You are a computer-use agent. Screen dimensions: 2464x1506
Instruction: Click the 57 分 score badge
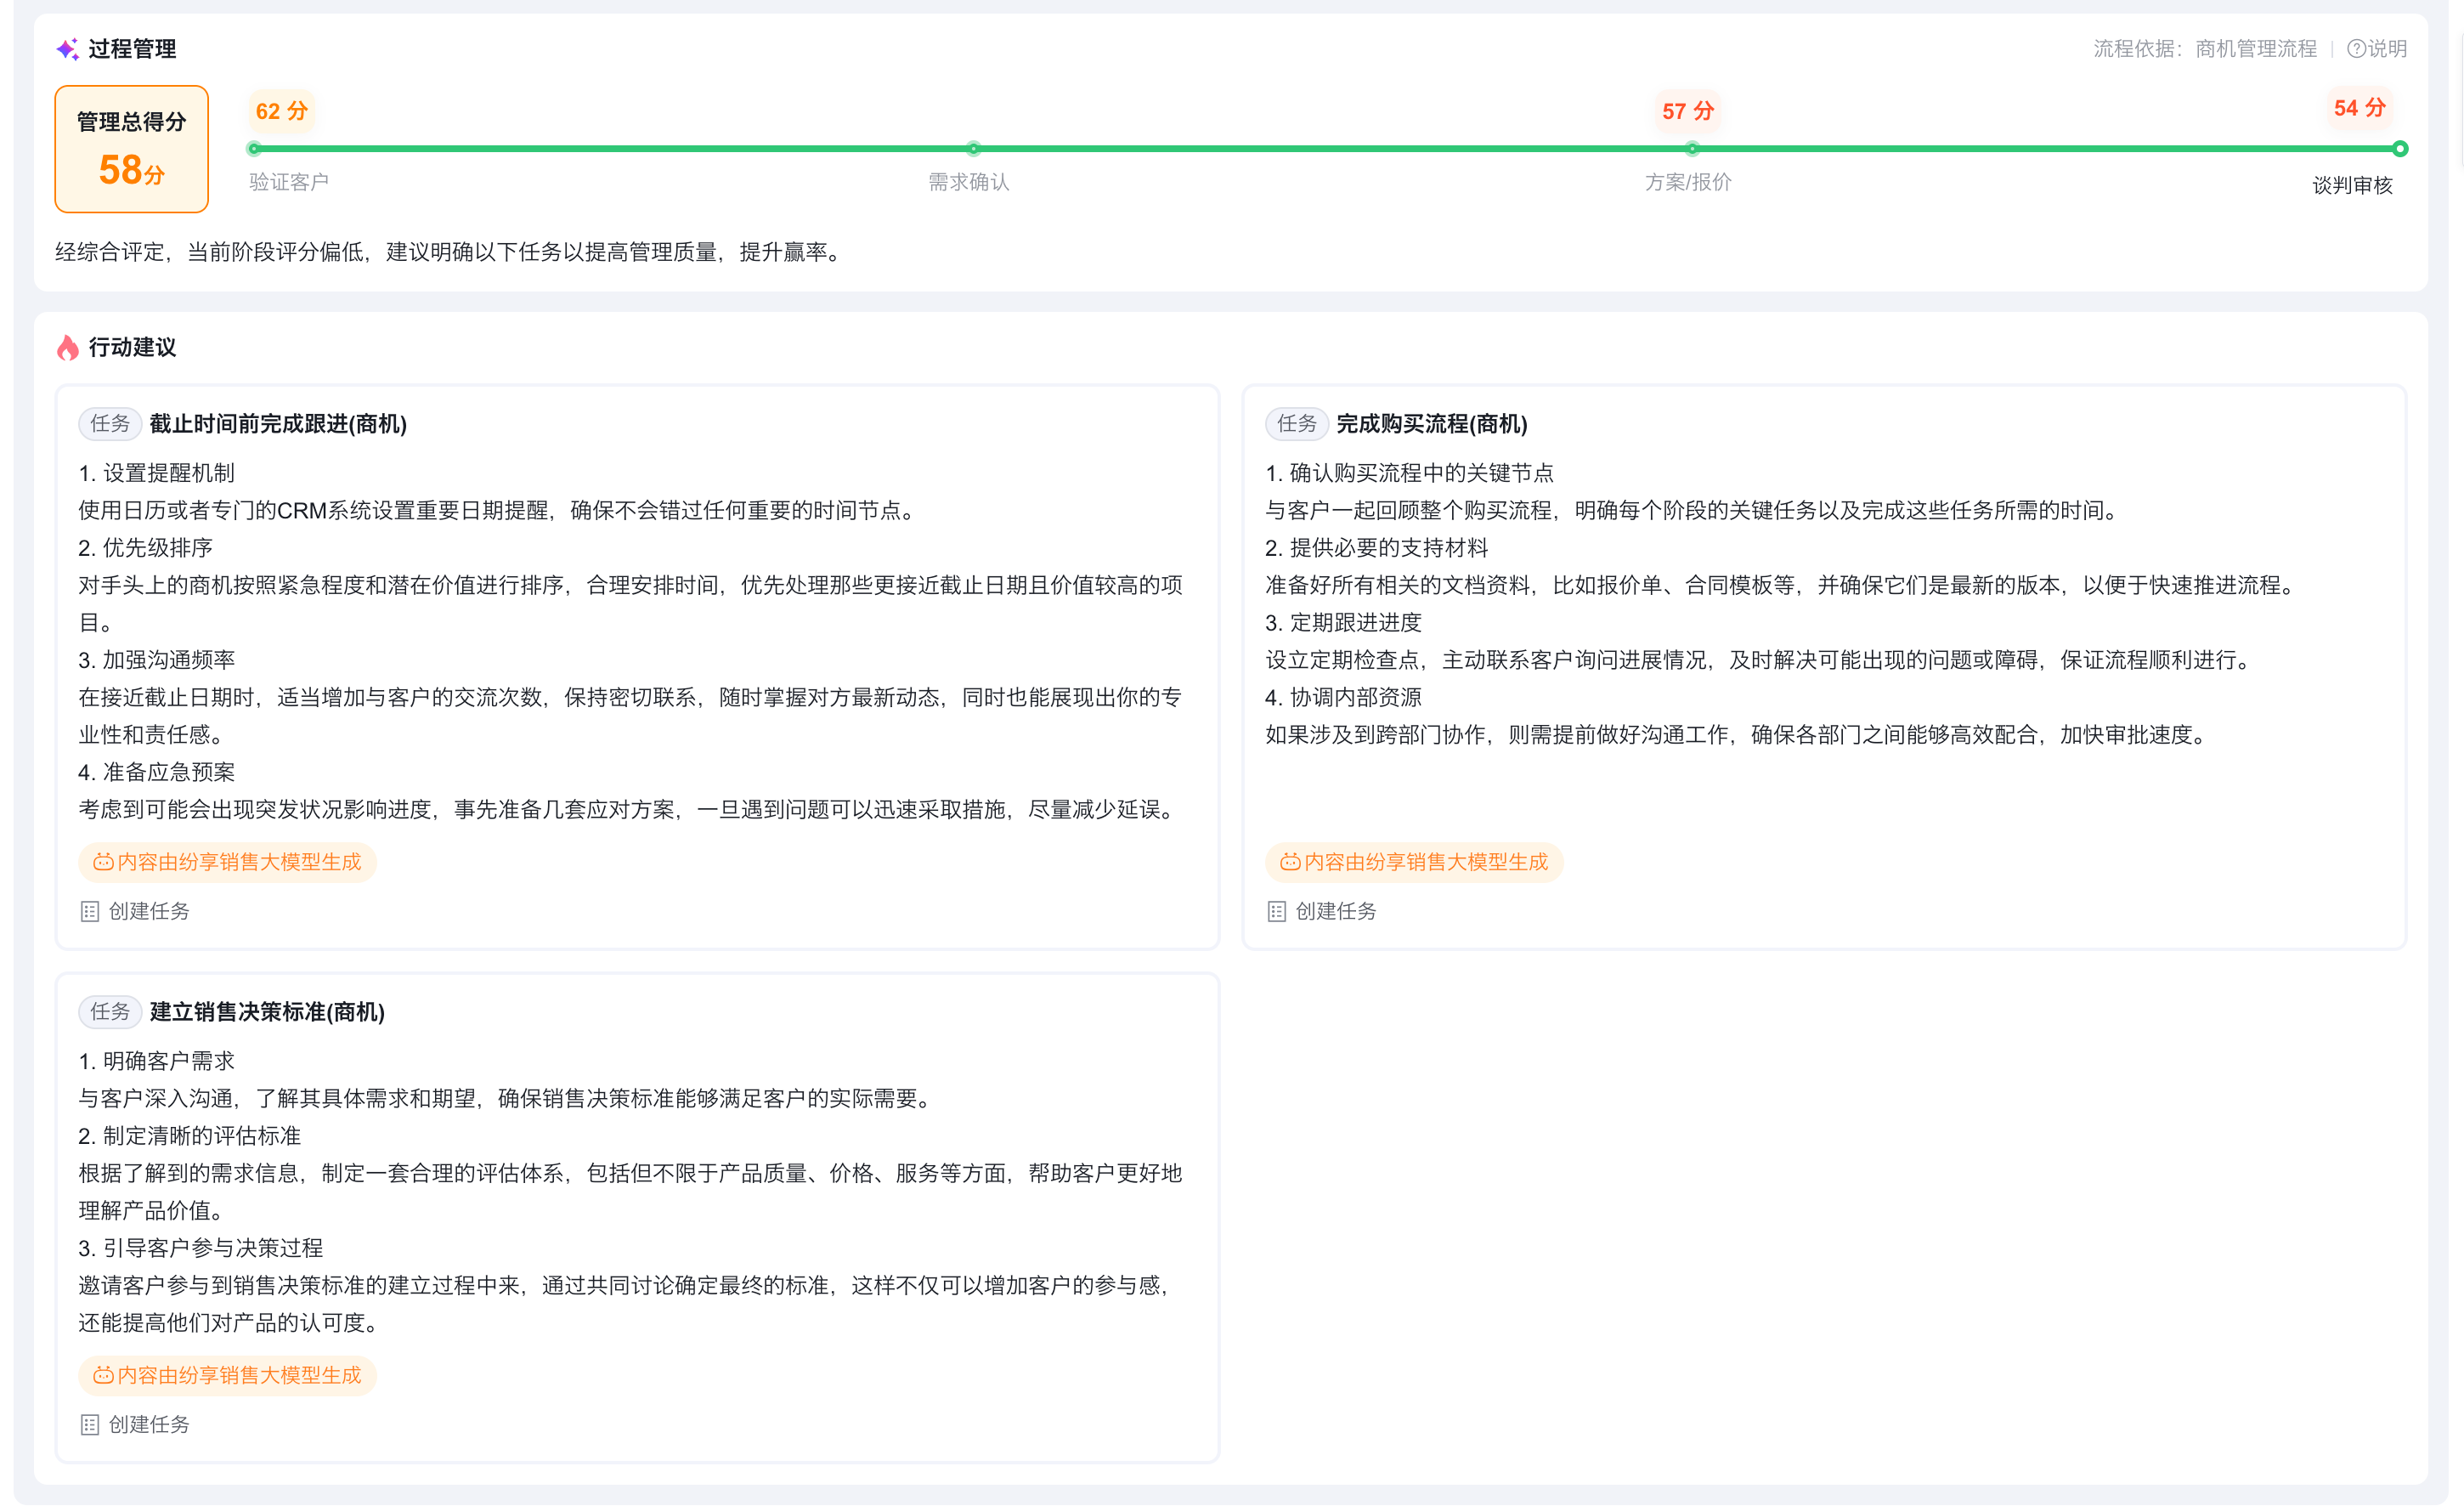[1688, 111]
